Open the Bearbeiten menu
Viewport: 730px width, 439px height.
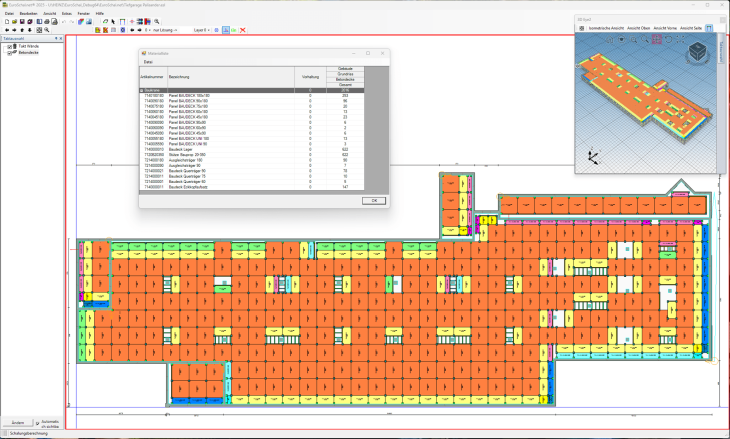click(28, 13)
